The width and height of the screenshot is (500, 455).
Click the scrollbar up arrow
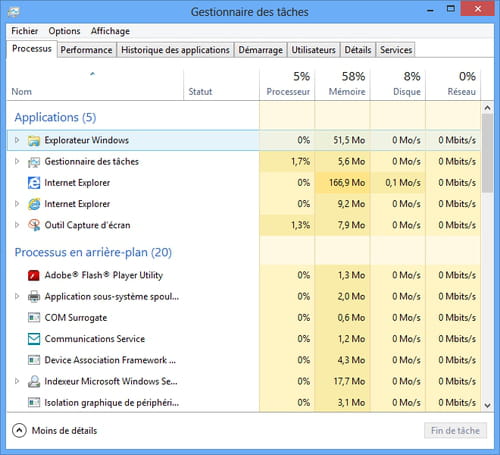[x=487, y=108]
